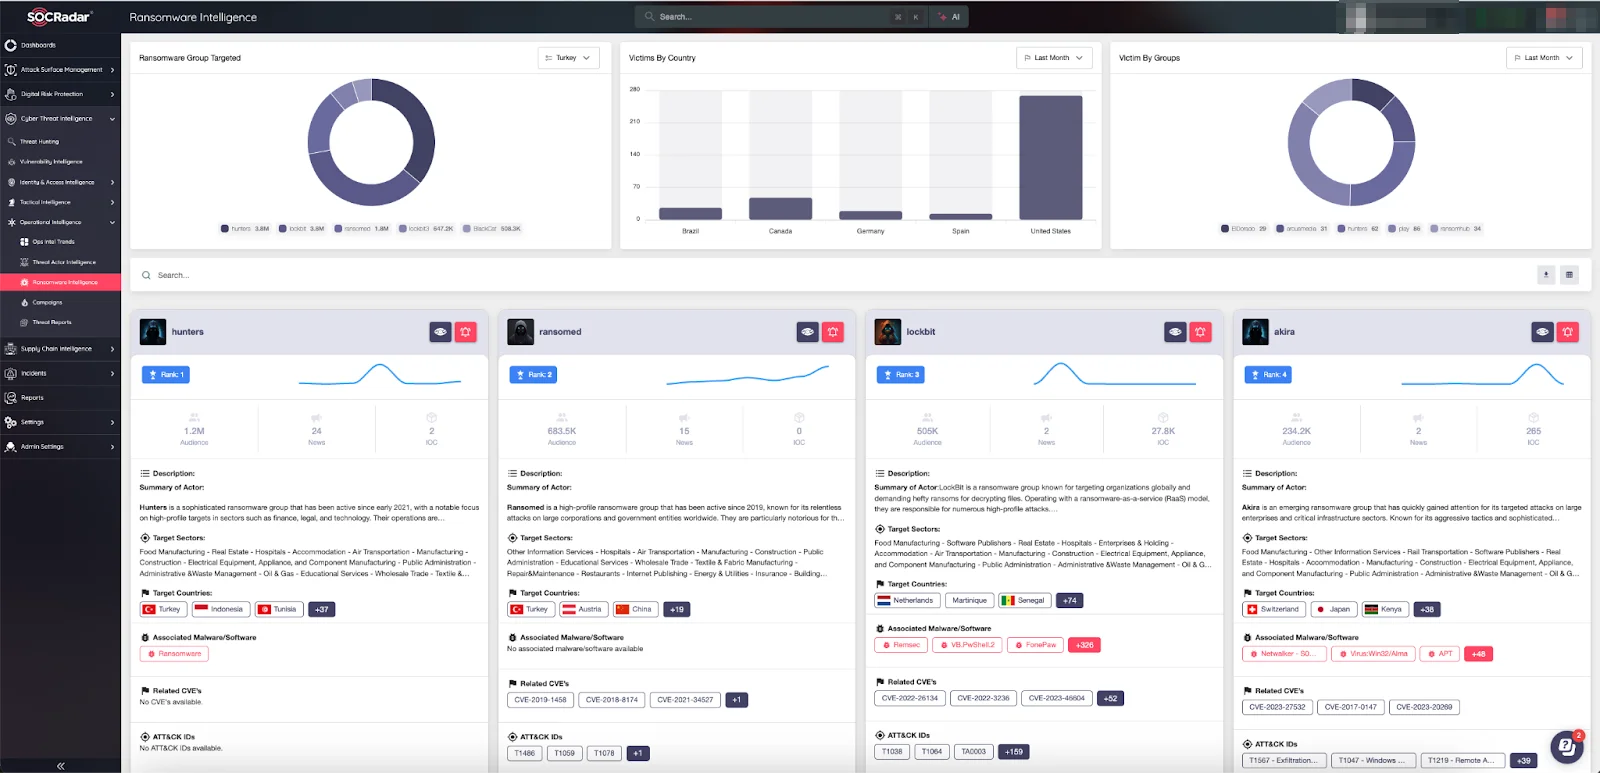Toggle BlackCat legend in Ransomware Group Targeted
1600x773 pixels.
[x=491, y=229]
